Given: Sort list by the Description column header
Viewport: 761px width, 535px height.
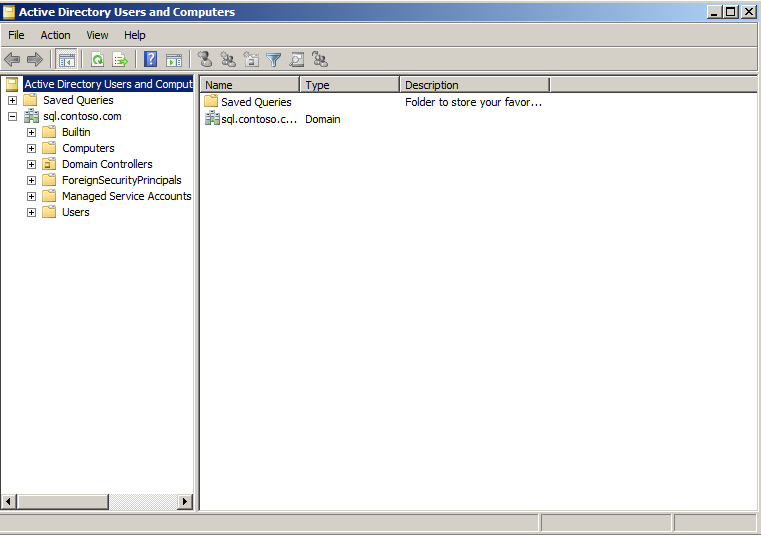Looking at the screenshot, I should [x=475, y=85].
